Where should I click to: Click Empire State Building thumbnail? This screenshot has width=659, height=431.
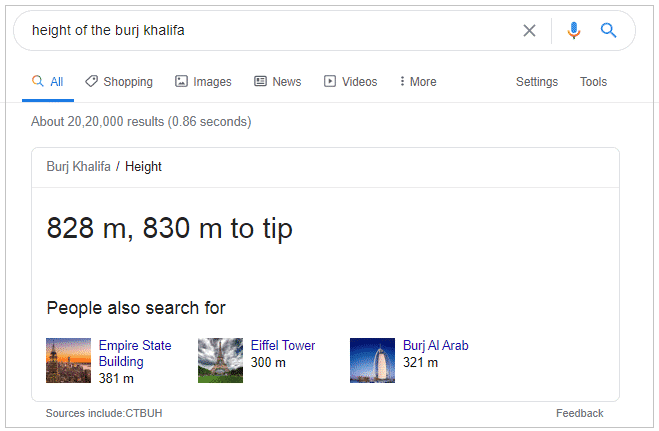click(x=68, y=360)
